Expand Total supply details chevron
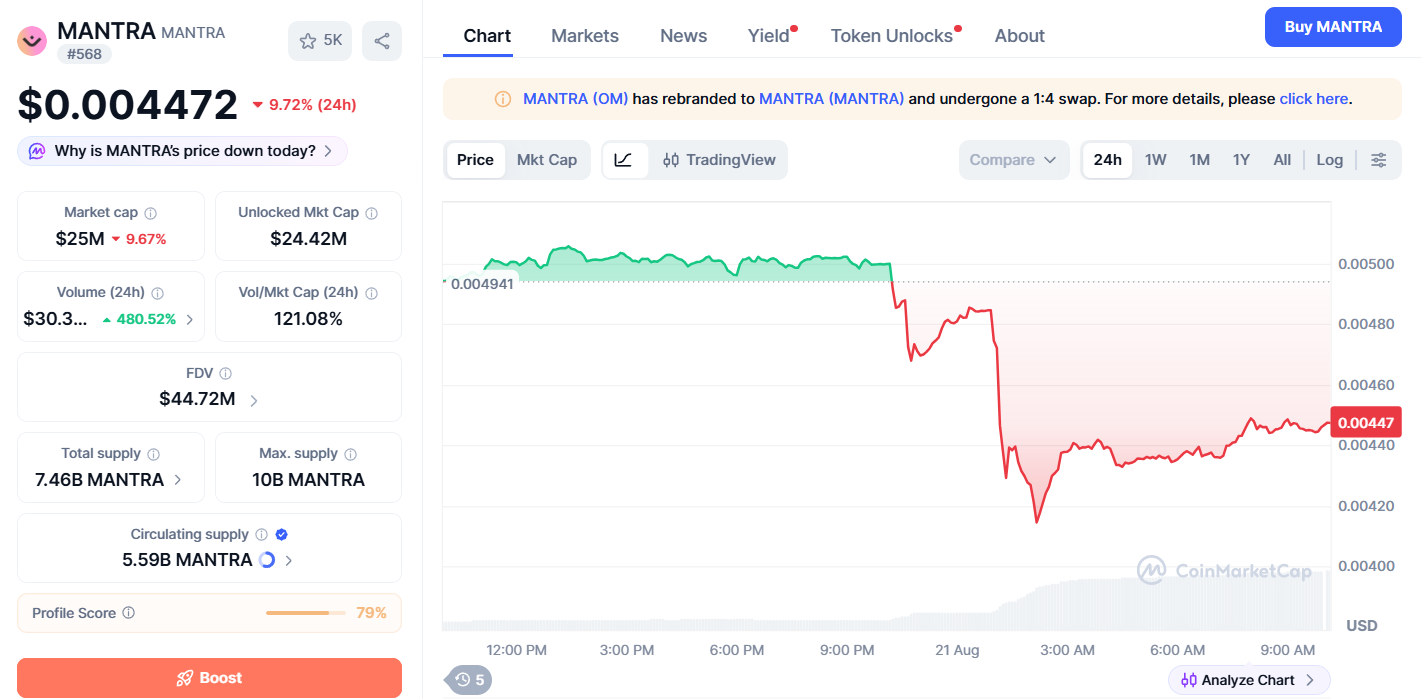Viewport: 1422px width, 699px height. tap(178, 480)
